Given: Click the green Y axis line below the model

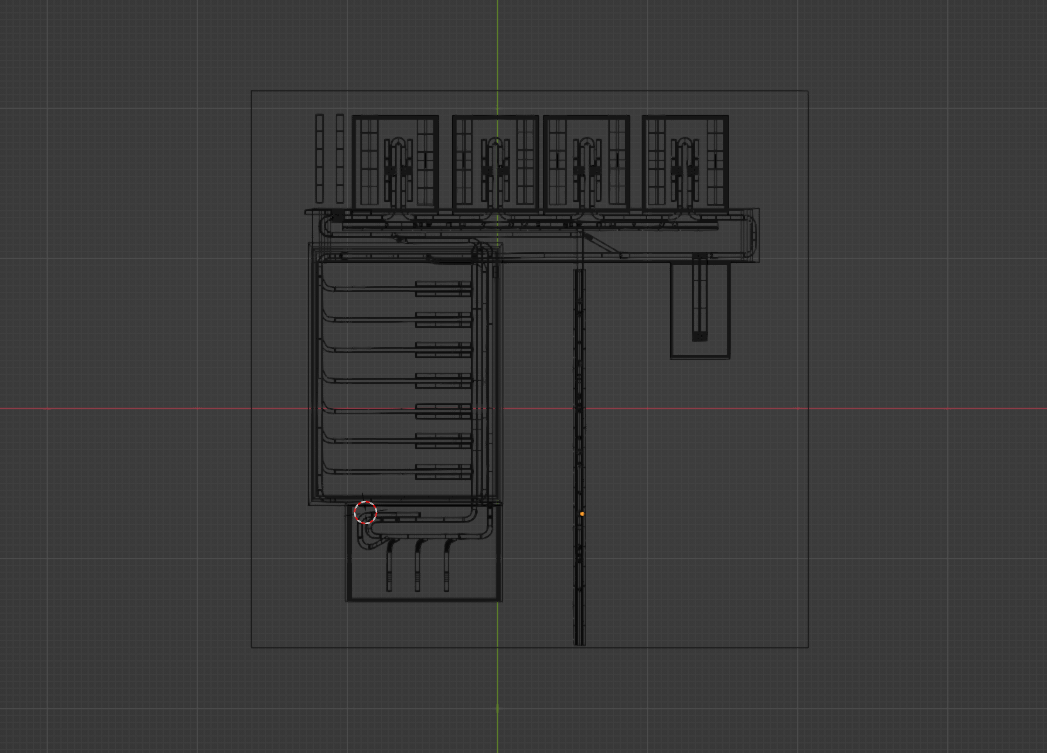Looking at the screenshot, I should click(x=497, y=700).
